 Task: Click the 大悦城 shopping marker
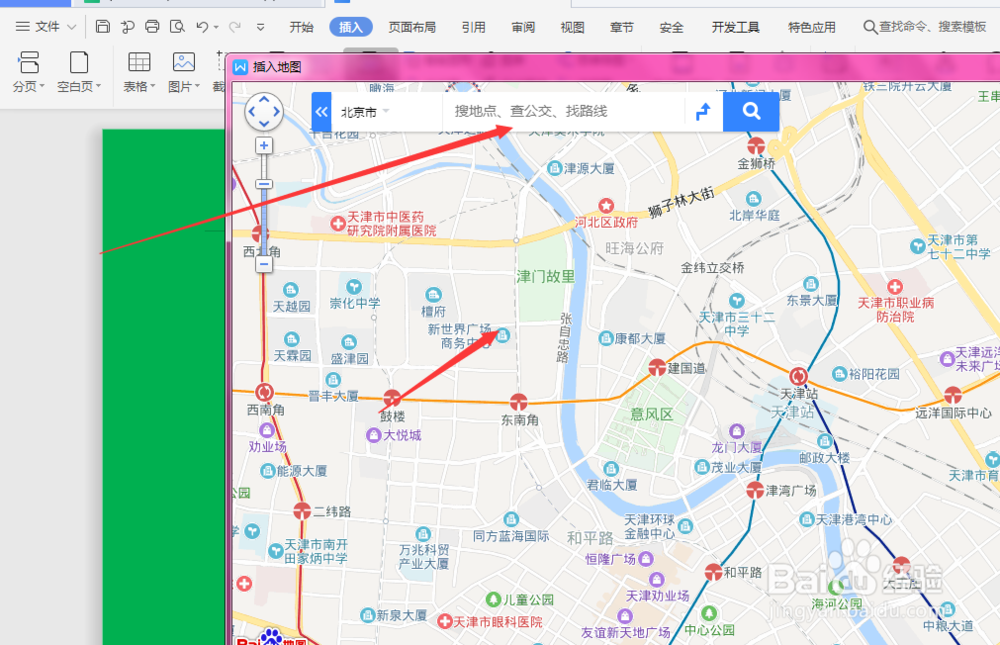[374, 435]
